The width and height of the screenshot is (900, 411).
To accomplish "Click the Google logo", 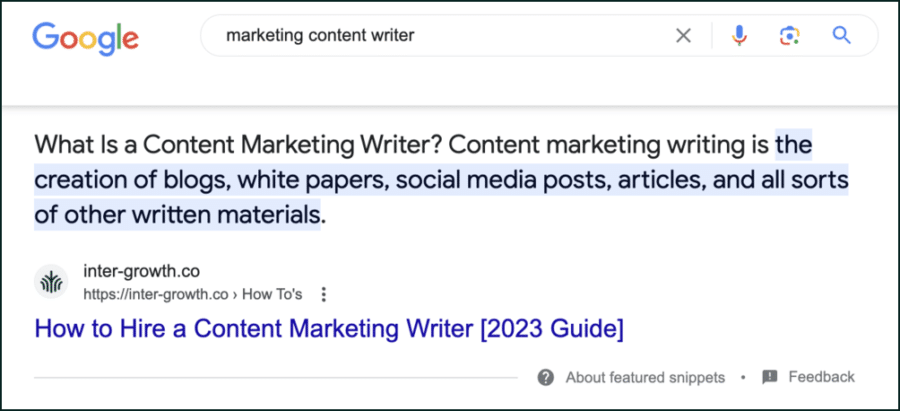I will (x=85, y=37).
